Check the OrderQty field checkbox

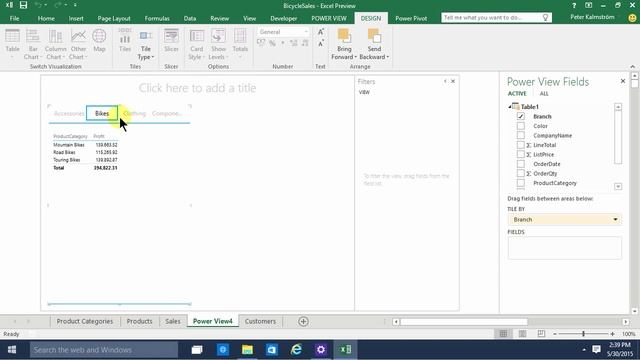(521, 173)
